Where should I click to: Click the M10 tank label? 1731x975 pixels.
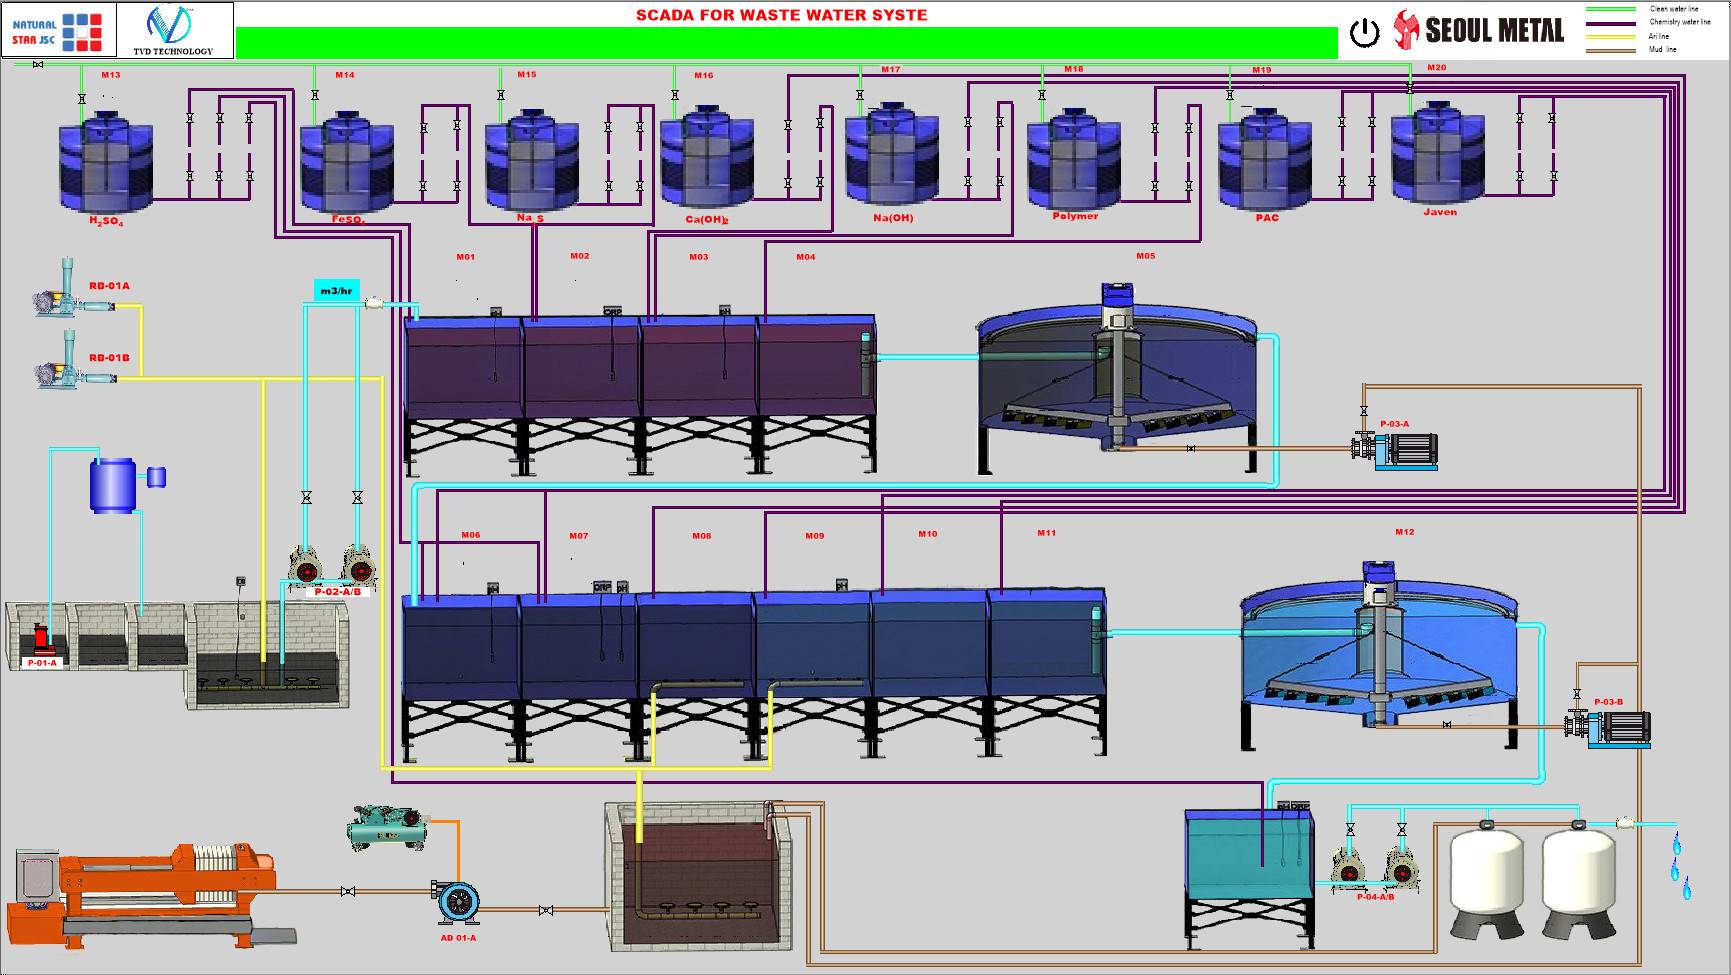[928, 534]
